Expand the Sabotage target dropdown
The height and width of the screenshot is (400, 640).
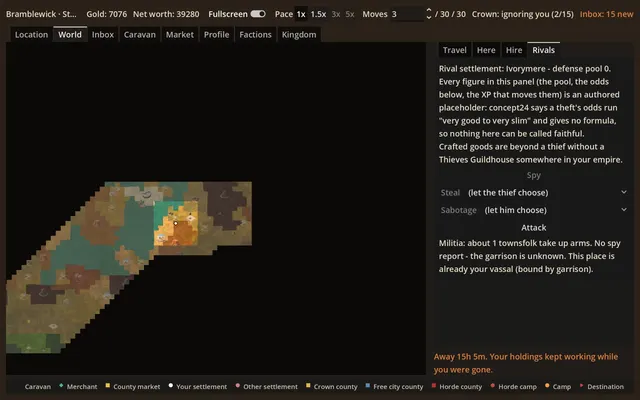[533, 210]
